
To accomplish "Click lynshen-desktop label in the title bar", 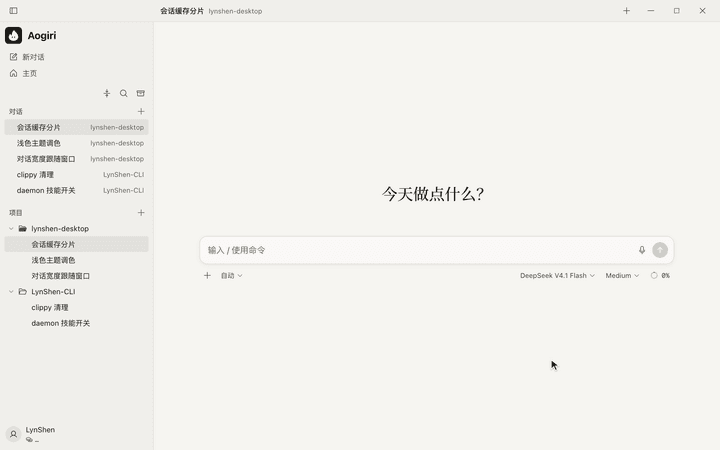I will (235, 11).
